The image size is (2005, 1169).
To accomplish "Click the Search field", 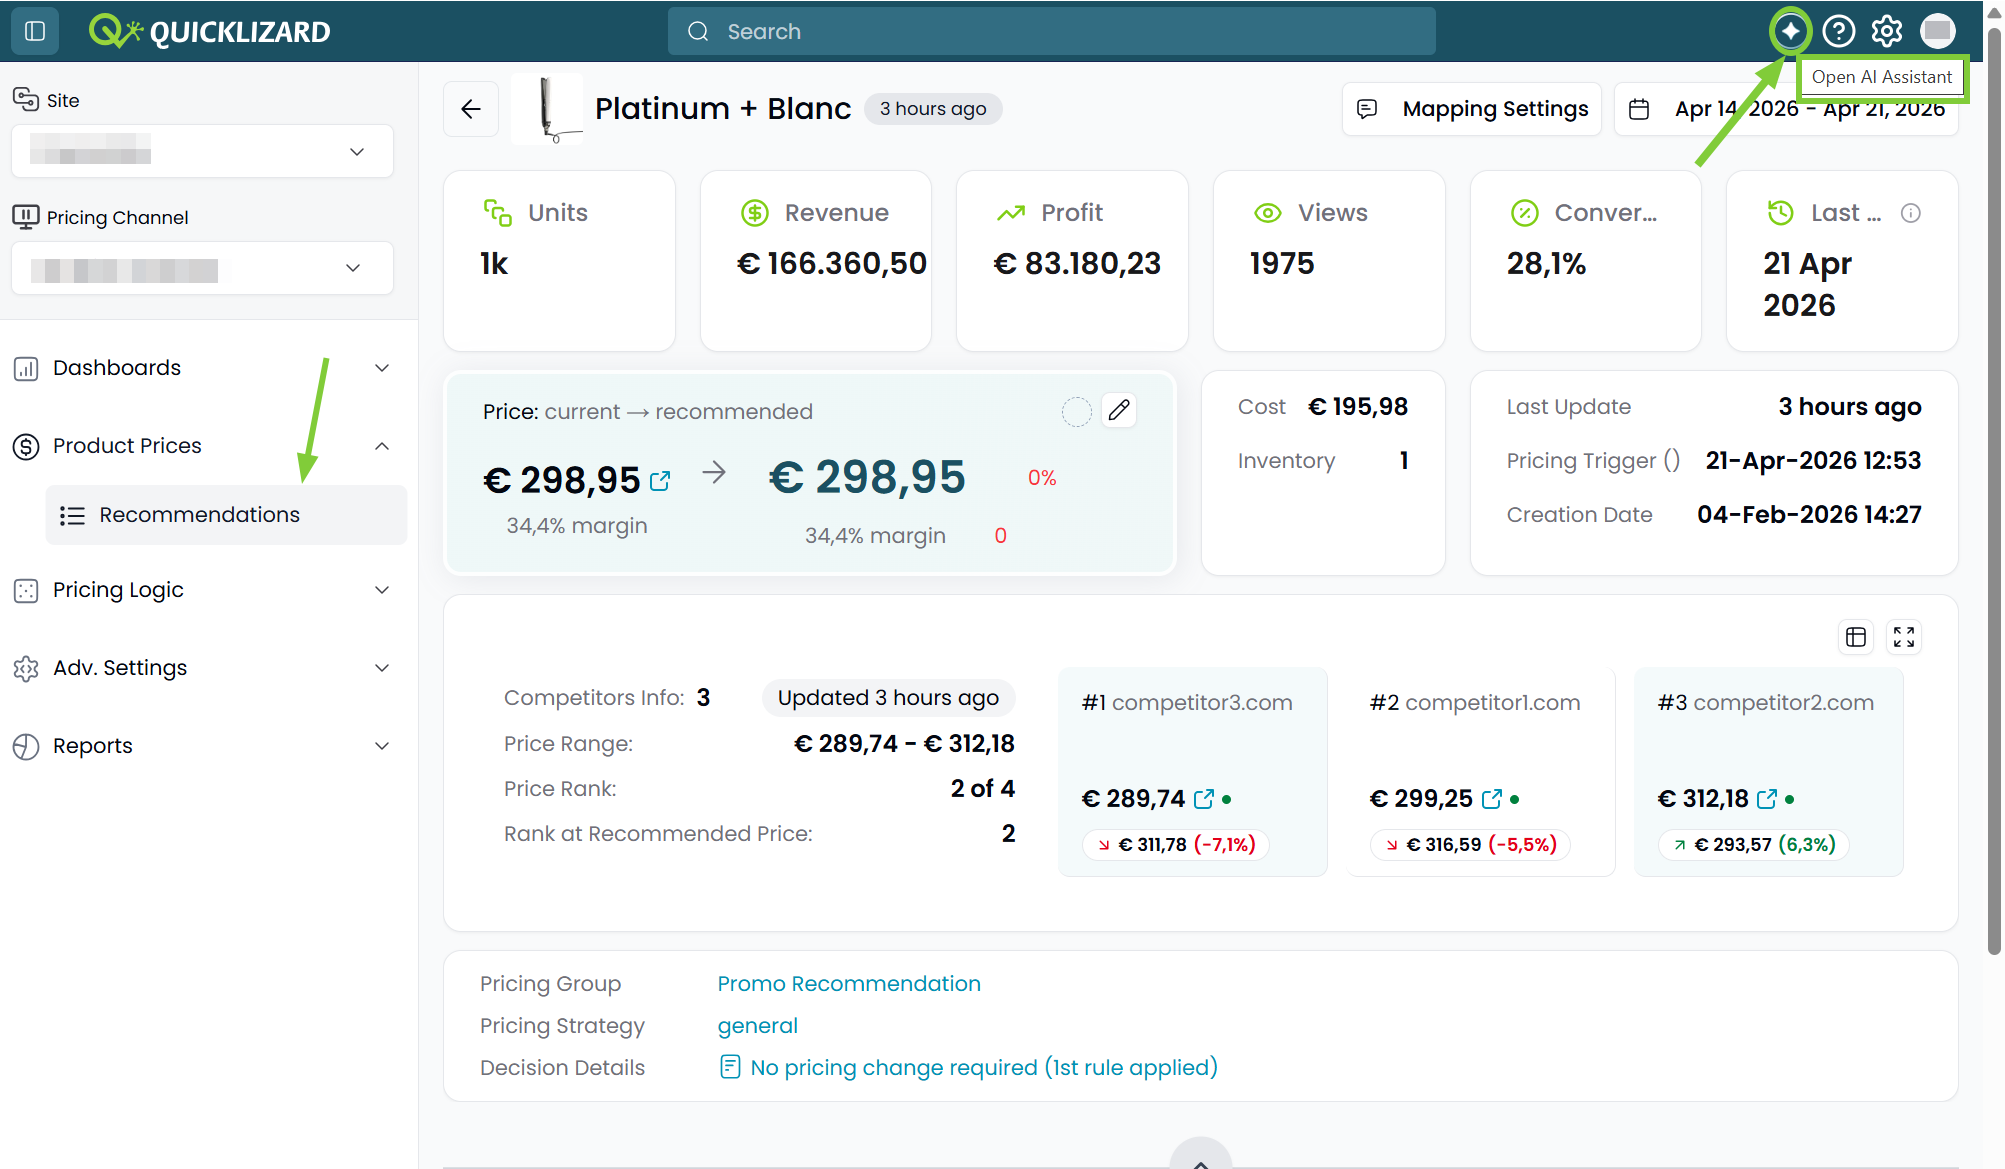I will pyautogui.click(x=1052, y=31).
